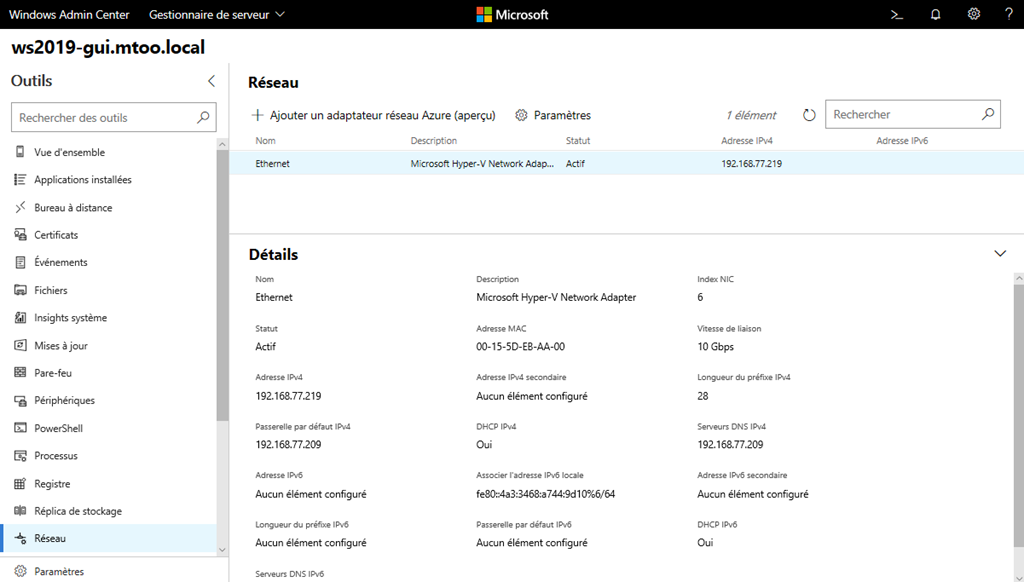The height and width of the screenshot is (582, 1024).
Task: Click the help question mark icon
Action: point(1008,14)
